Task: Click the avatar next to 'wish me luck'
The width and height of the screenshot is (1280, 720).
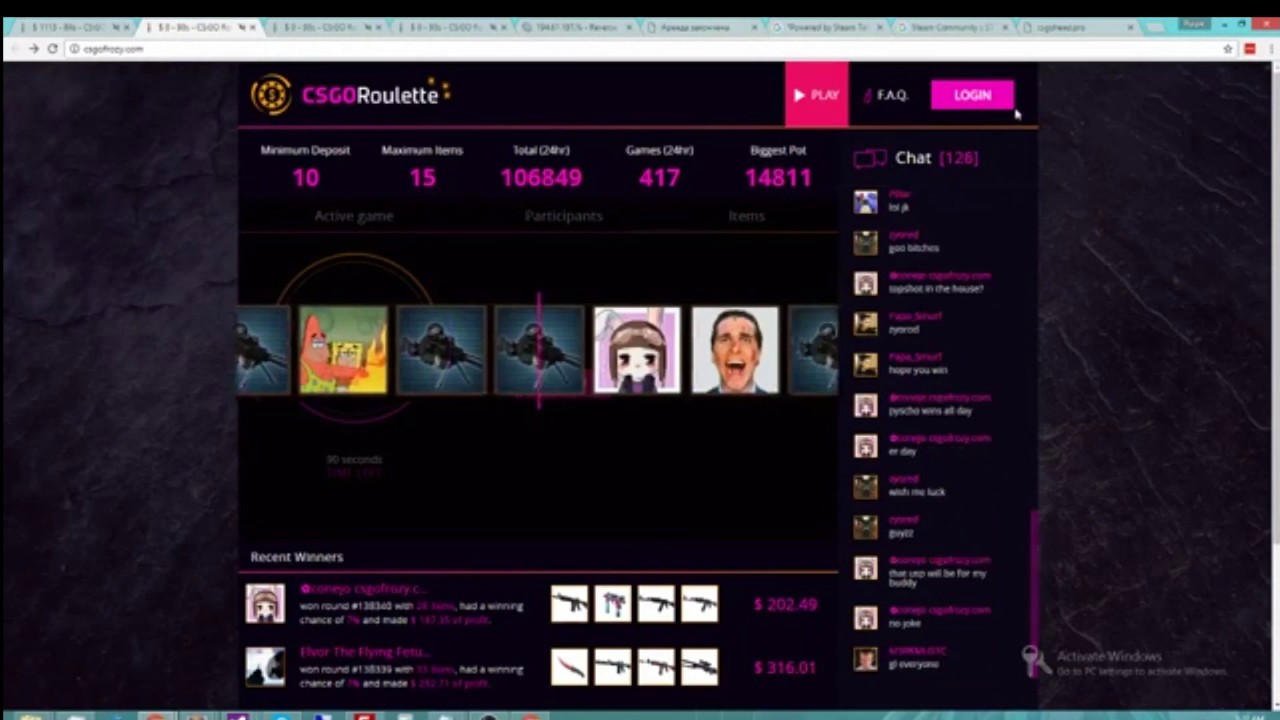Action: 866,486
